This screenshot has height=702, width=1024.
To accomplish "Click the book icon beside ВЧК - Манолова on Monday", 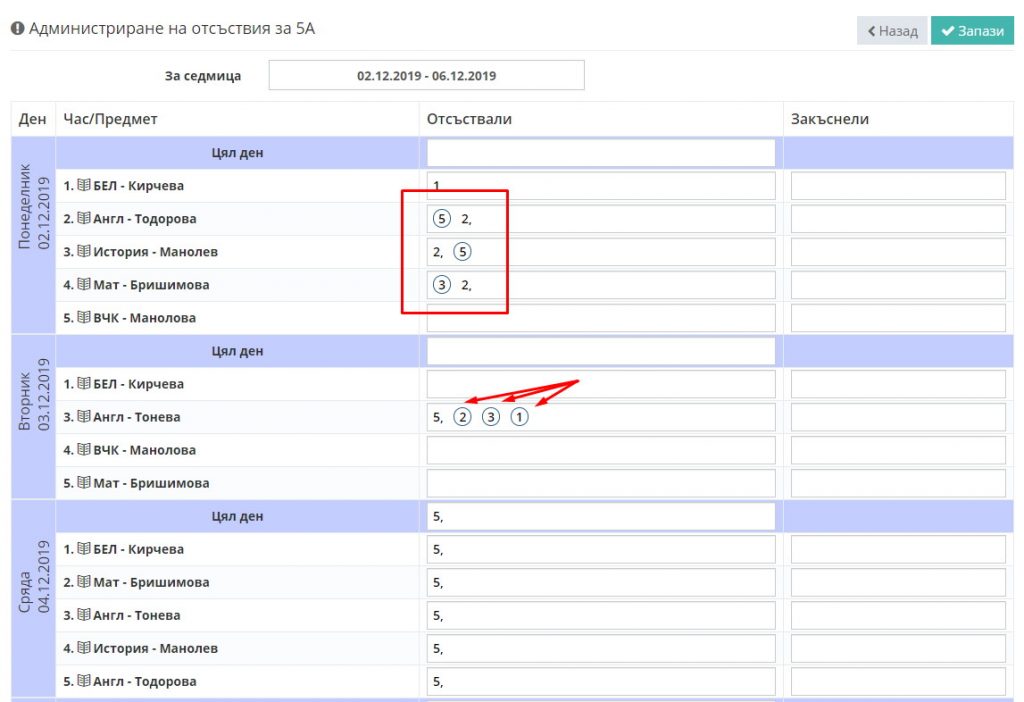I will tap(84, 317).
